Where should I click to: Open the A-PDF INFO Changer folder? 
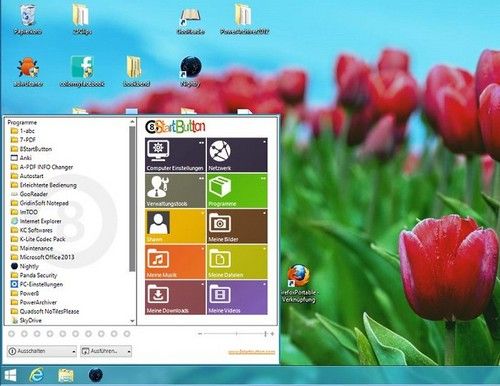[x=42, y=167]
